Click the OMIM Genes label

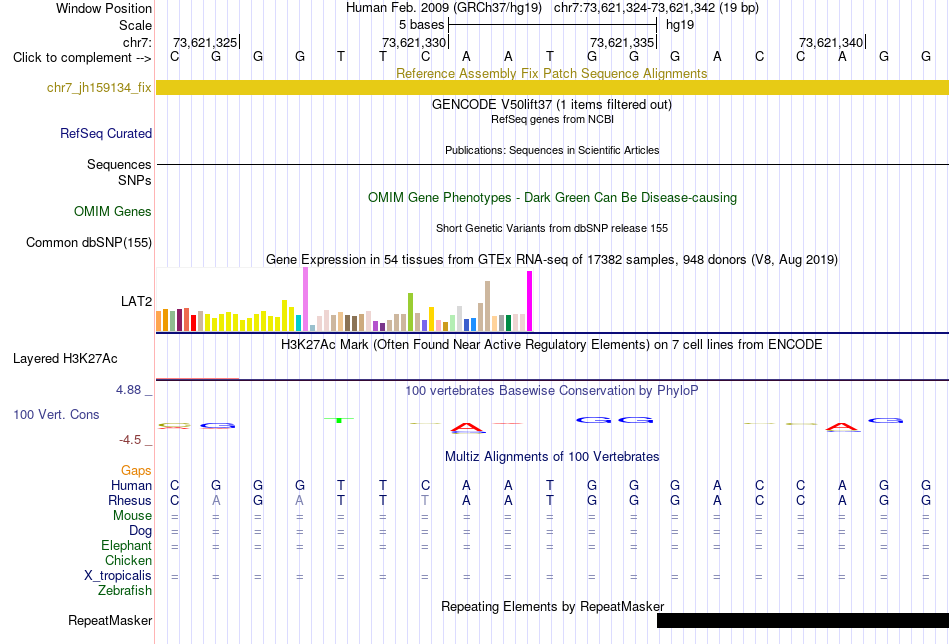[113, 211]
